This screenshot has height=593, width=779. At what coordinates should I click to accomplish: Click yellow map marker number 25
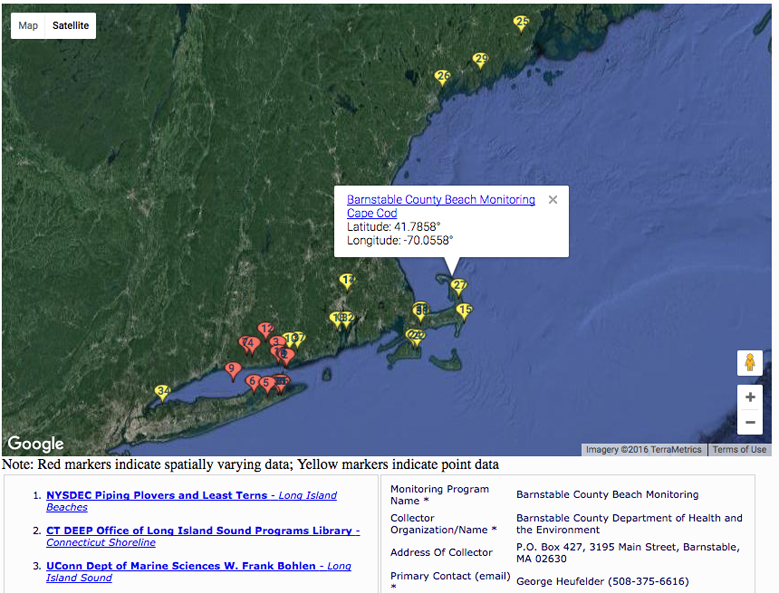tap(521, 23)
